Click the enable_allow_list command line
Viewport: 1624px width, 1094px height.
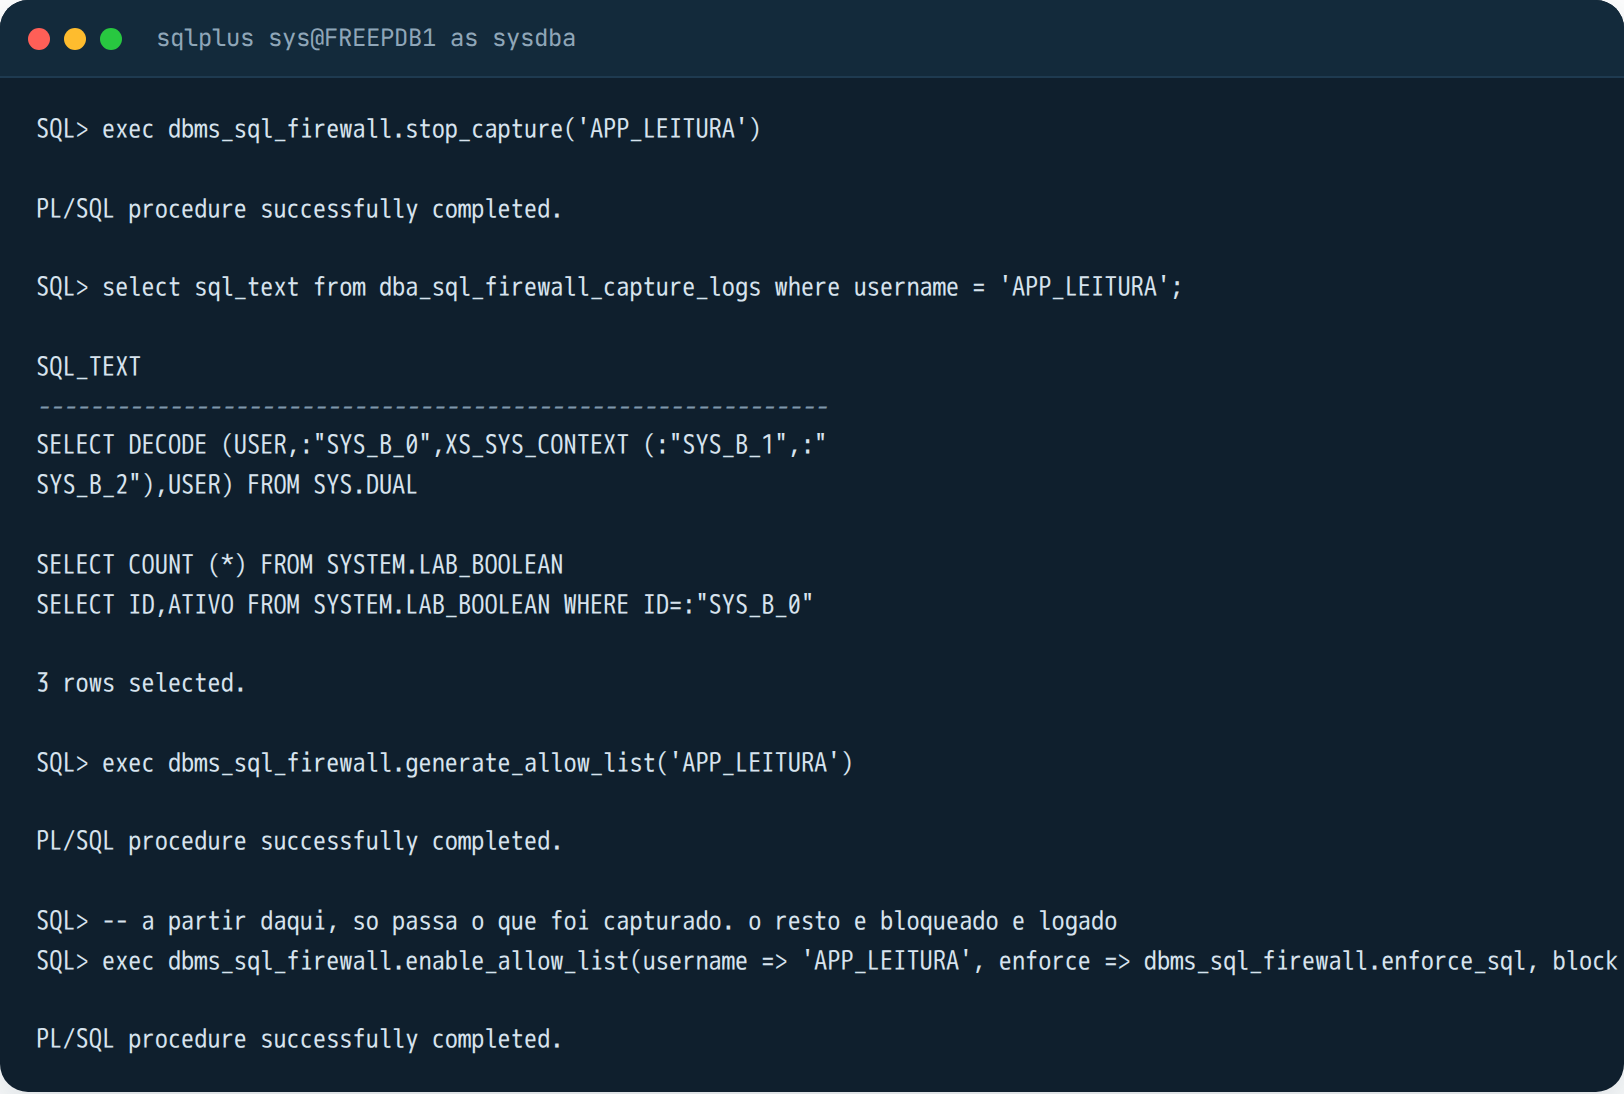pyautogui.click(x=827, y=961)
